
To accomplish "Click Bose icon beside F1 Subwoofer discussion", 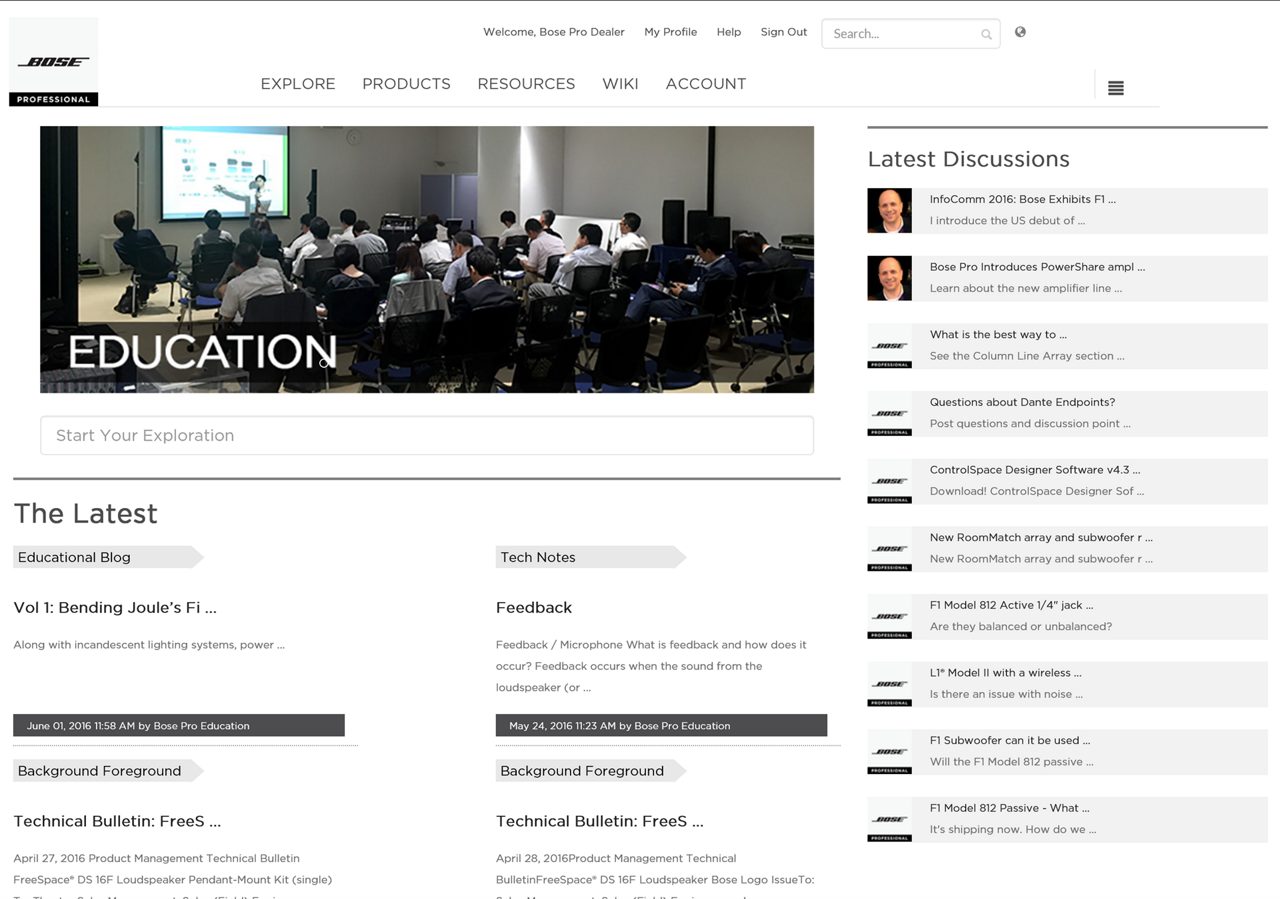I will (x=889, y=752).
